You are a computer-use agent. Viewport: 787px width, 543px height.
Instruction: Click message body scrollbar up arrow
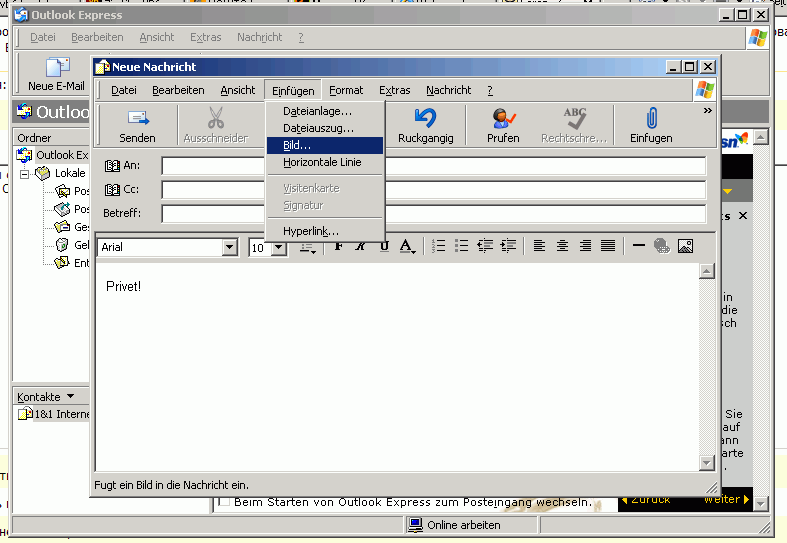tap(707, 272)
